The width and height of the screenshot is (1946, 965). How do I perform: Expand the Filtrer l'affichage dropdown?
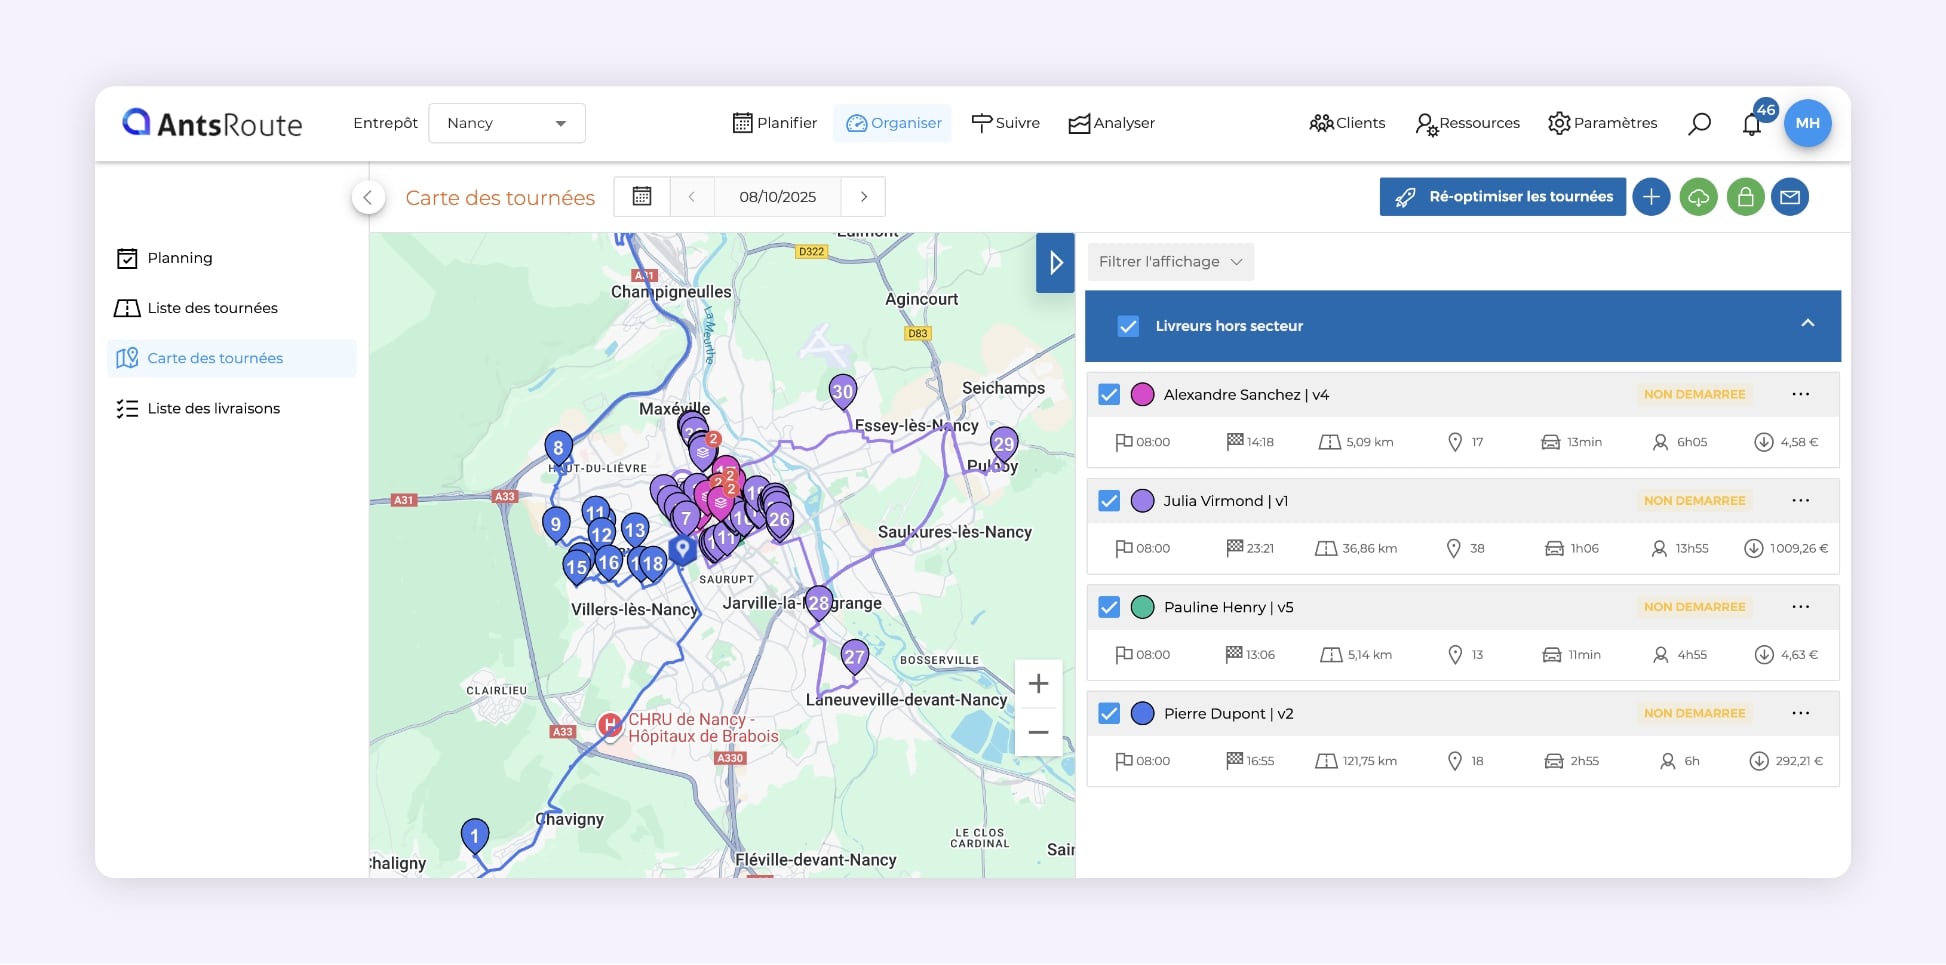[x=1170, y=262]
